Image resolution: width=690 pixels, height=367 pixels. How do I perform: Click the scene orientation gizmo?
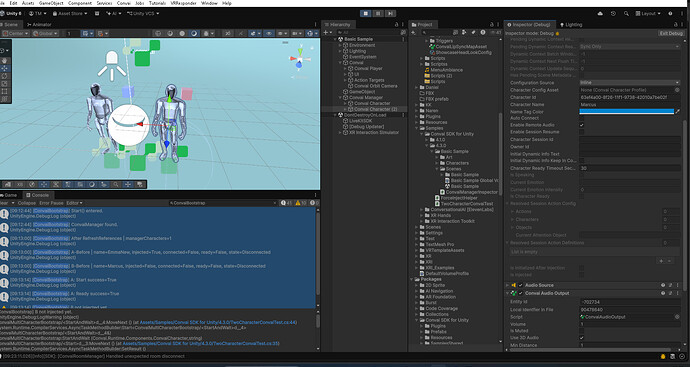(299, 59)
